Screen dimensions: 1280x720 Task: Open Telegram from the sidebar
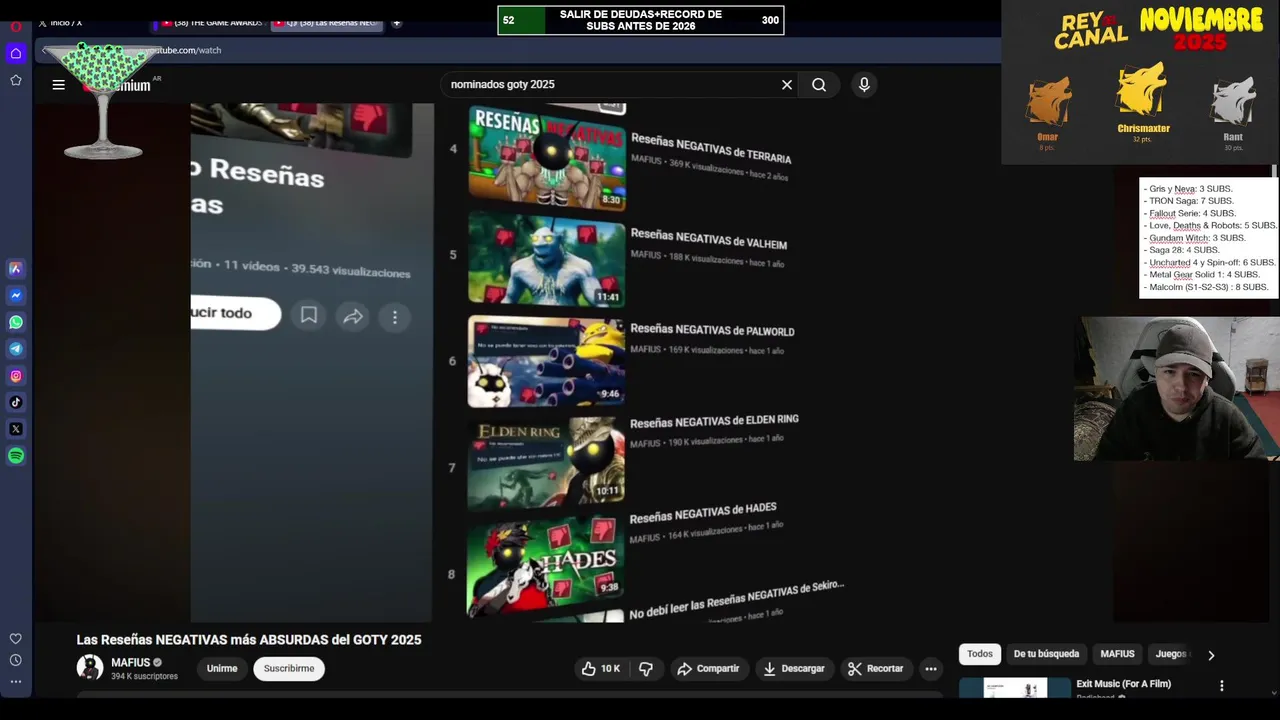click(16, 349)
